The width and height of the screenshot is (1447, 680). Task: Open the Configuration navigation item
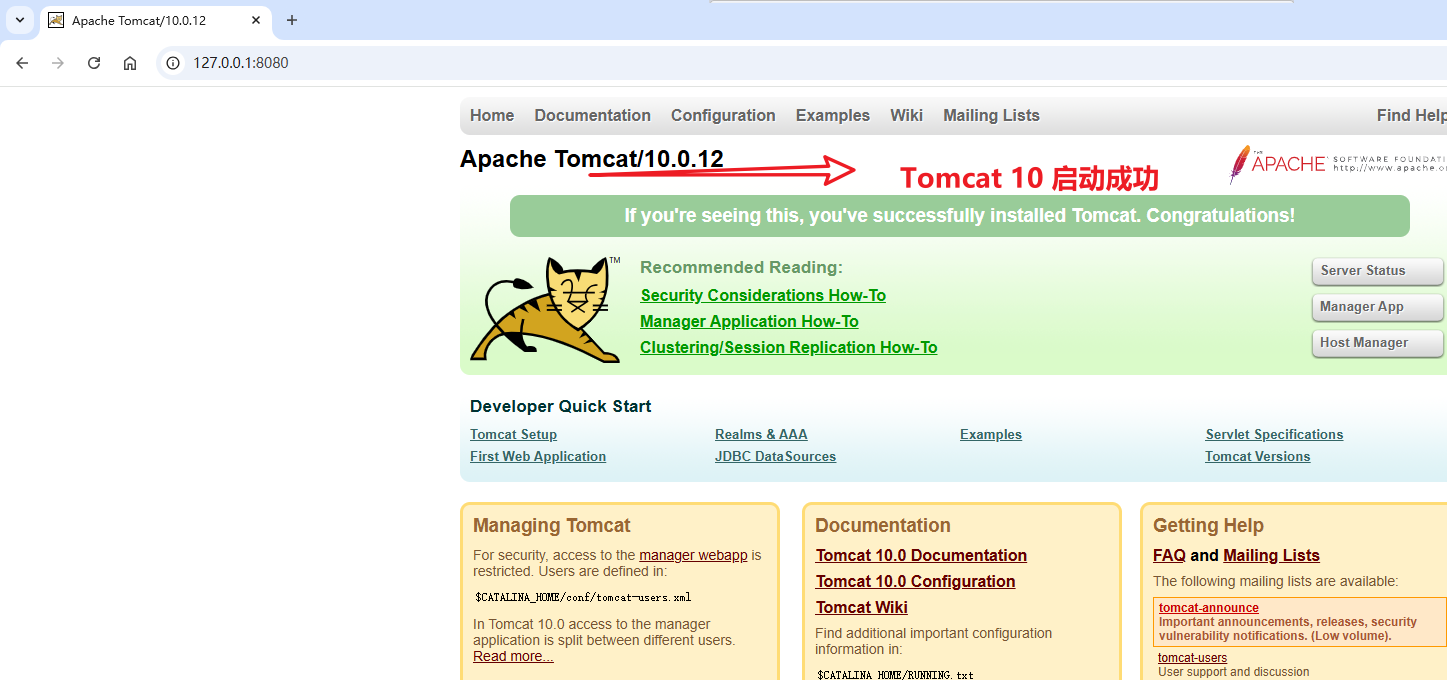(723, 115)
